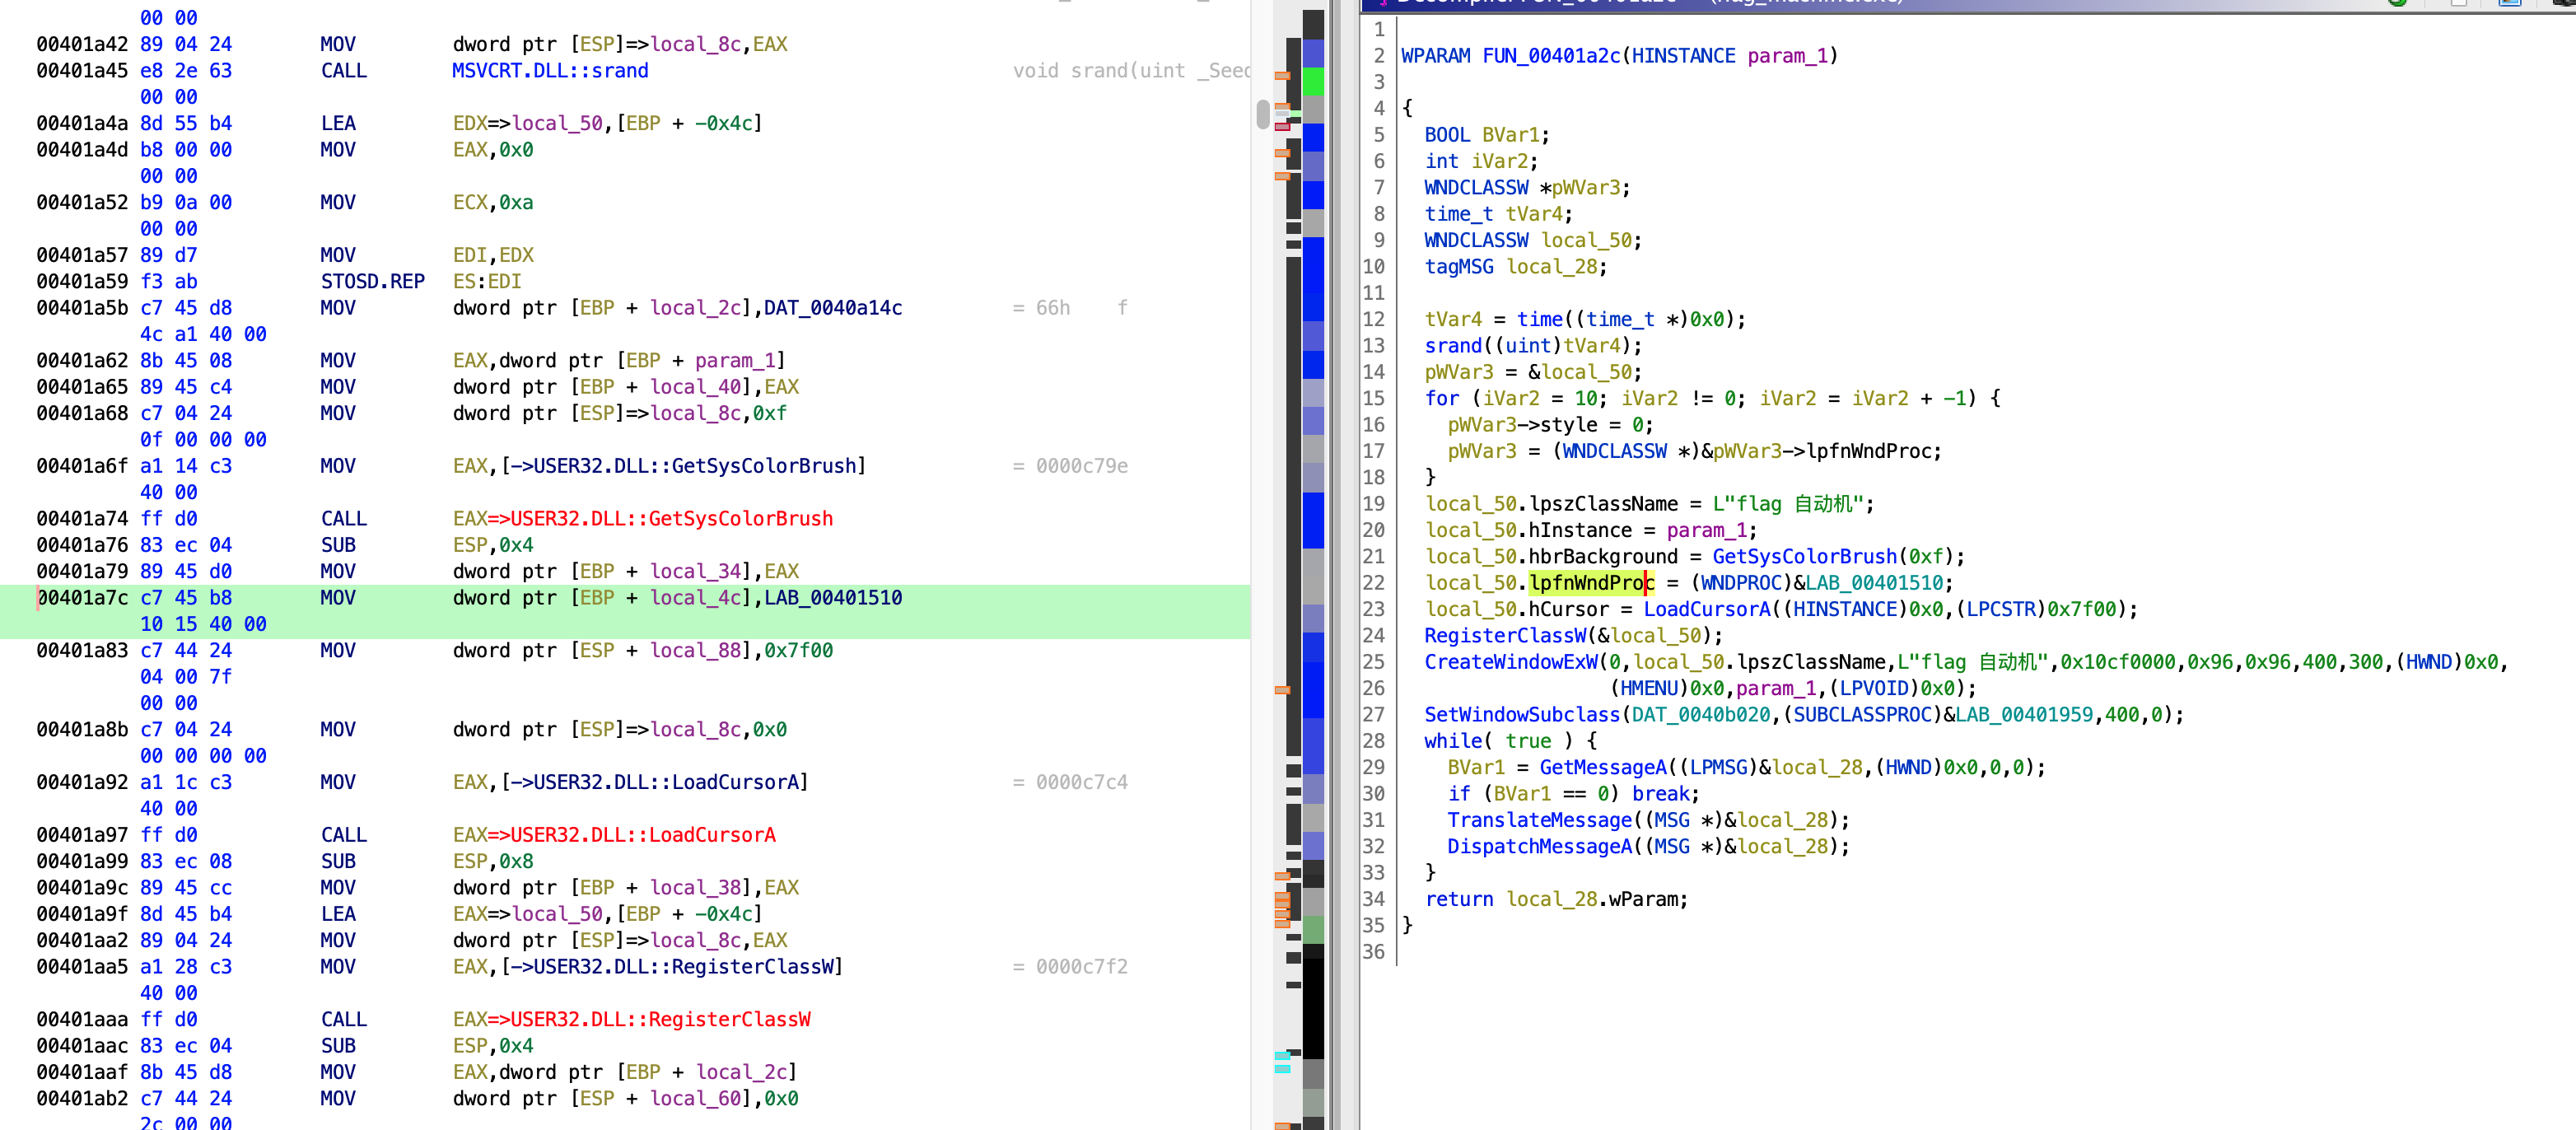Click the 'while' keyword on line 28
2576x1130 pixels.
pyautogui.click(x=1453, y=740)
